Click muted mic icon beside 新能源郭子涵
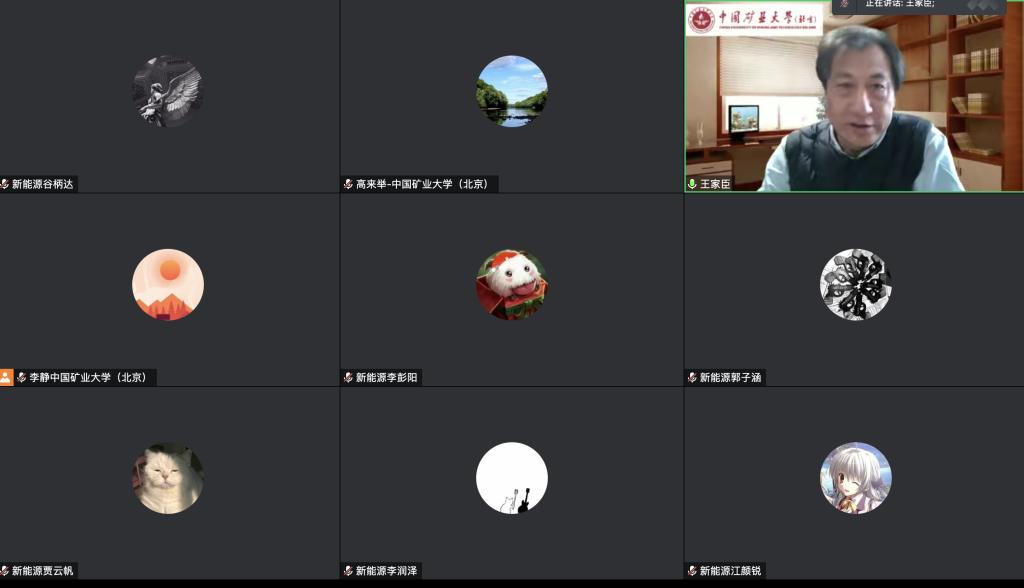1024x588 pixels. [x=692, y=377]
